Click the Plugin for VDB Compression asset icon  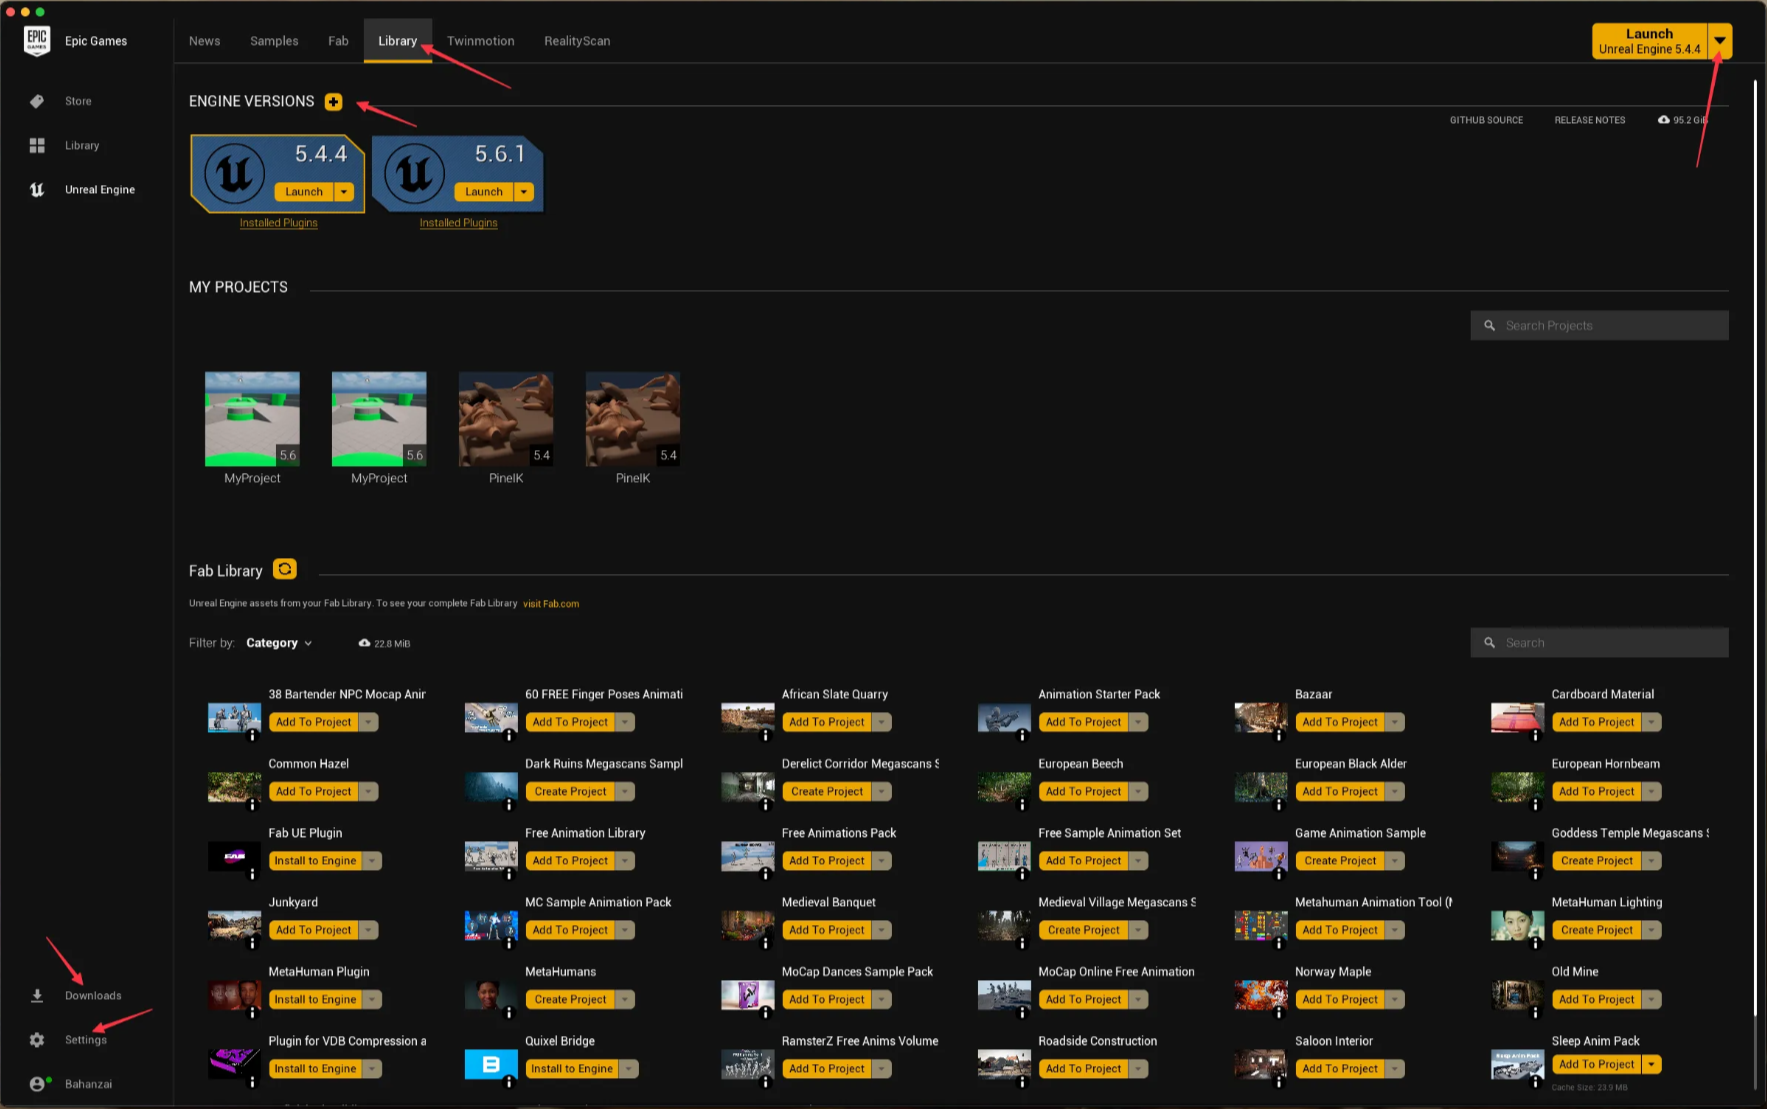pyautogui.click(x=234, y=1063)
